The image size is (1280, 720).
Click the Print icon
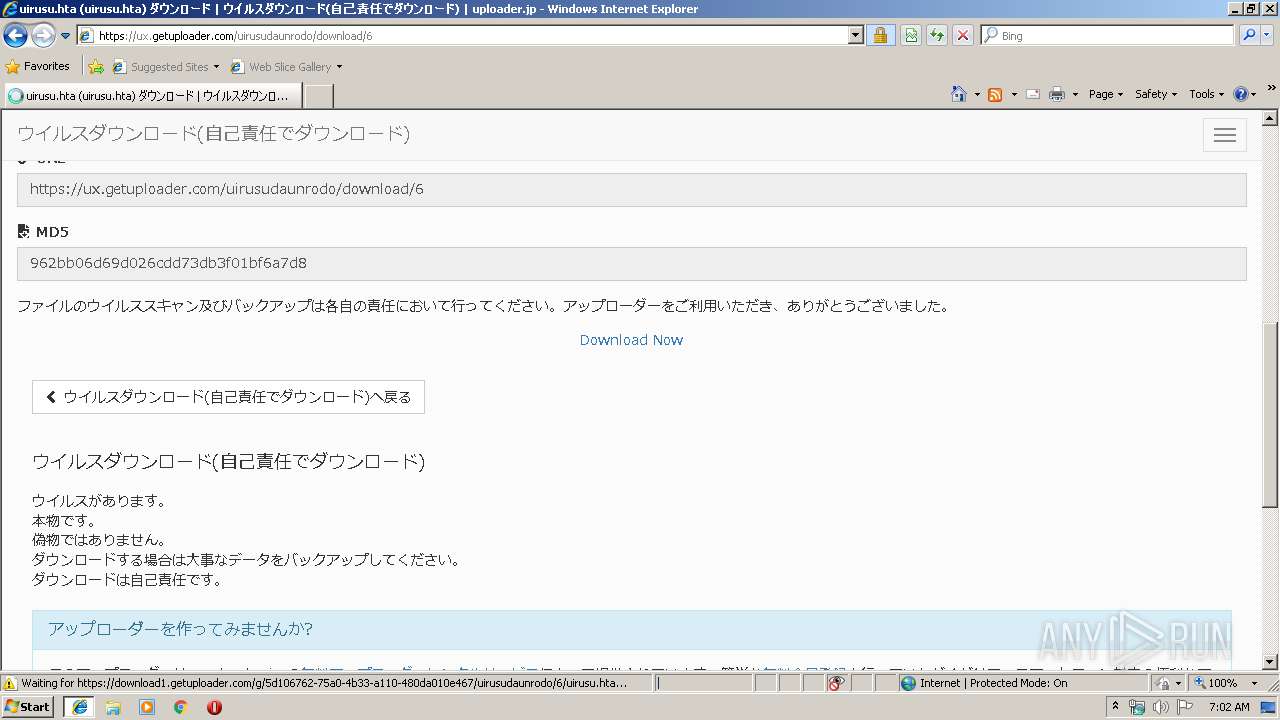[x=1057, y=94]
